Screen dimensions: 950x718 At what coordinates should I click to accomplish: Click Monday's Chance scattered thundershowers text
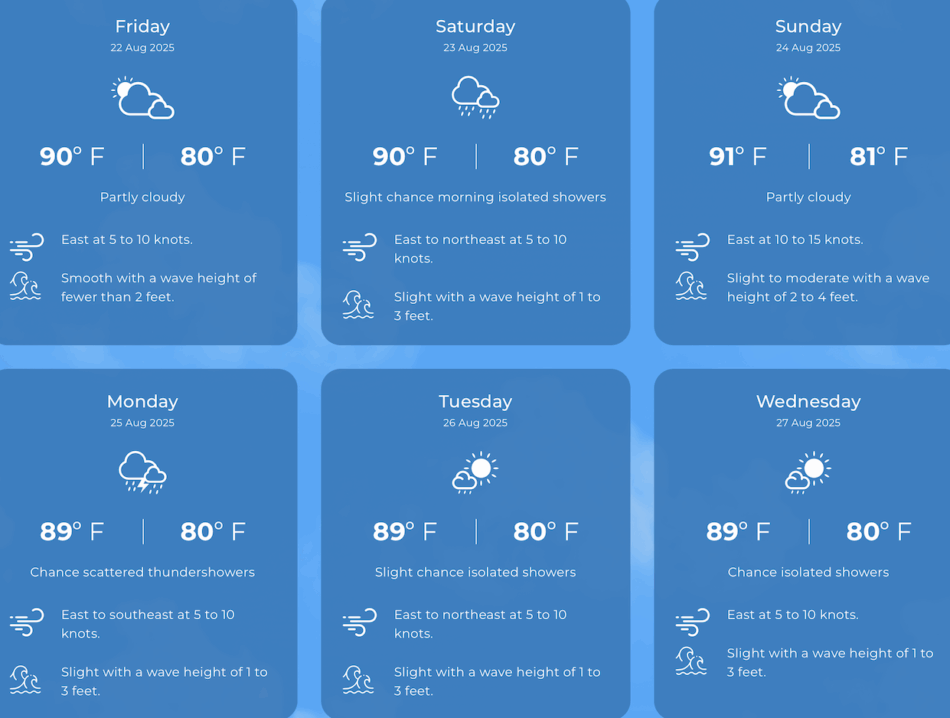point(143,572)
